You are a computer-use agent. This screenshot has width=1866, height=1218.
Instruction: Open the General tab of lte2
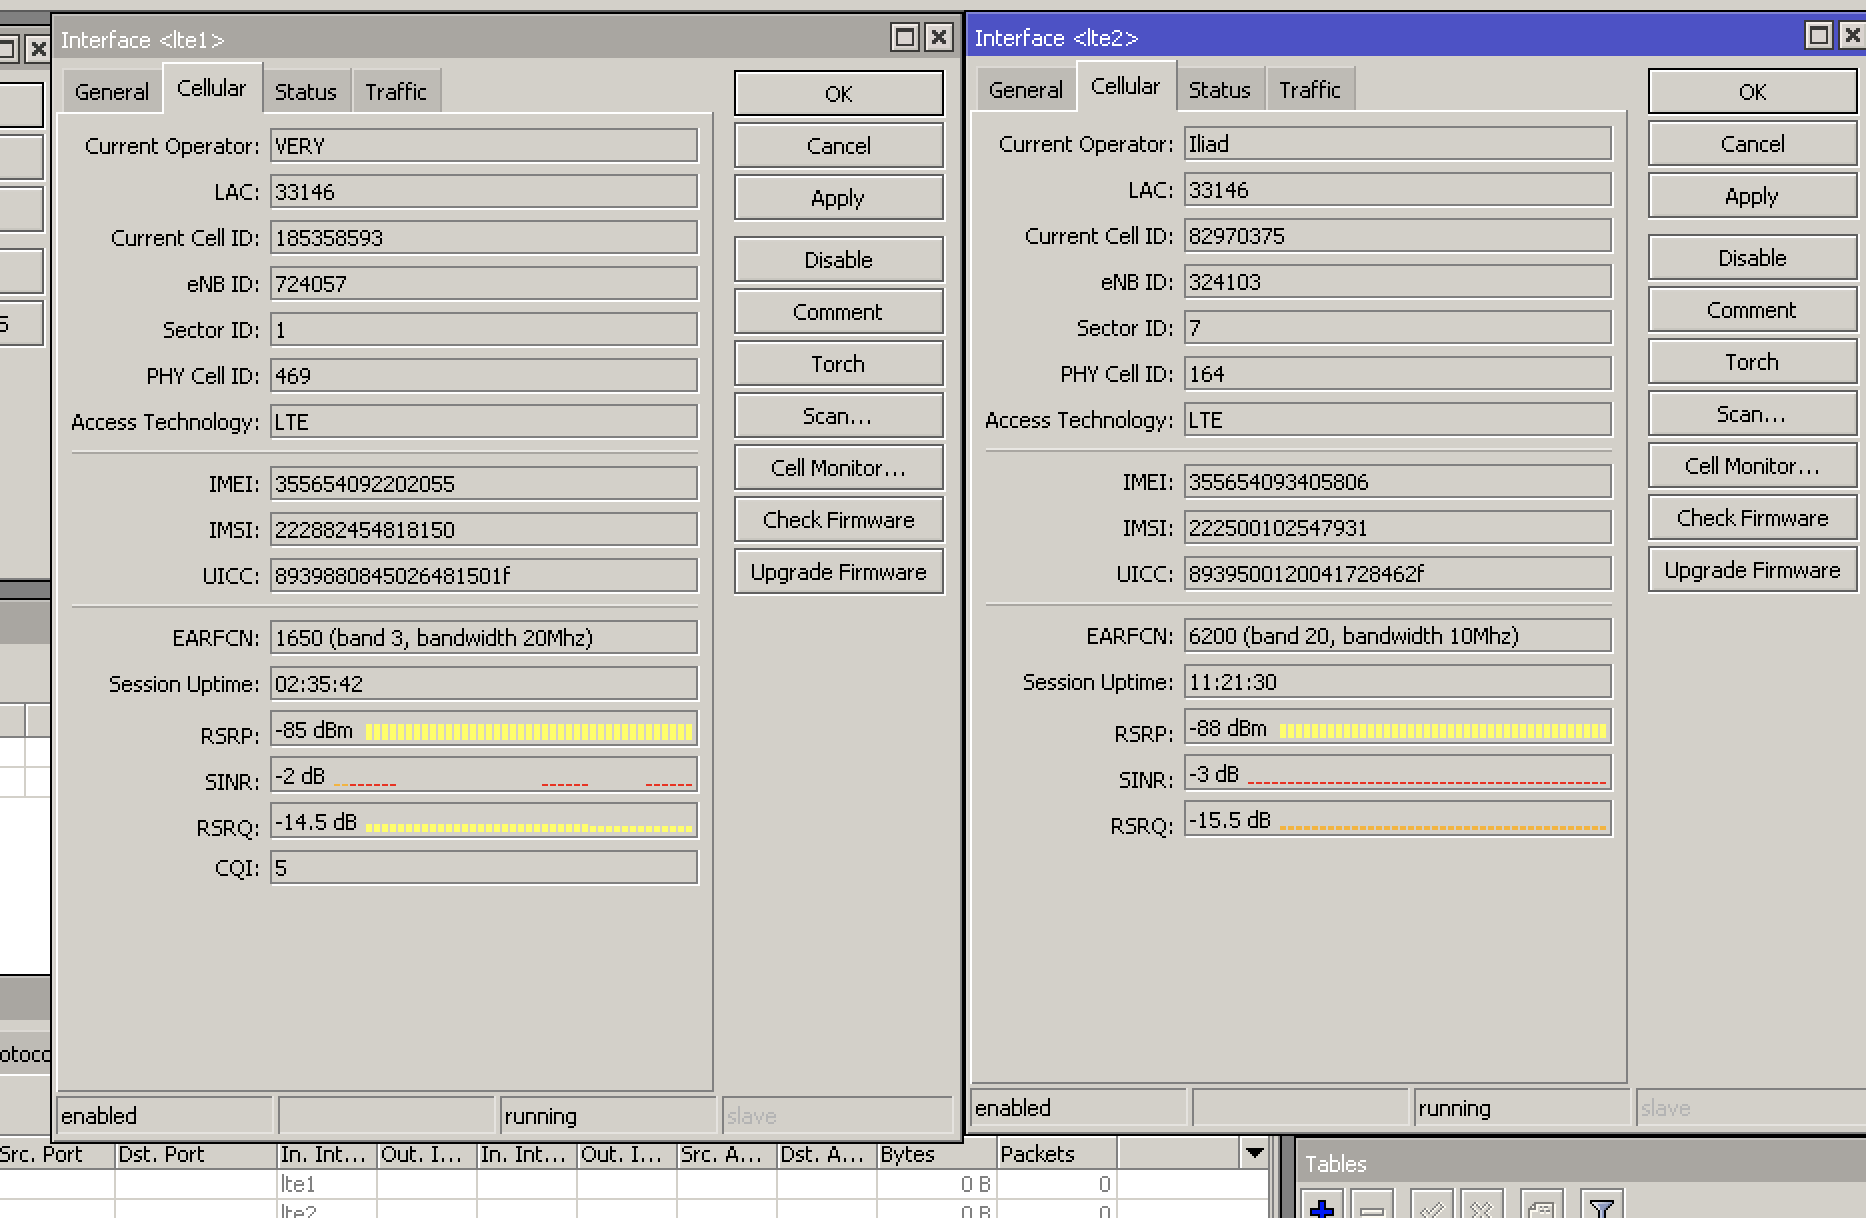pyautogui.click(x=1025, y=89)
